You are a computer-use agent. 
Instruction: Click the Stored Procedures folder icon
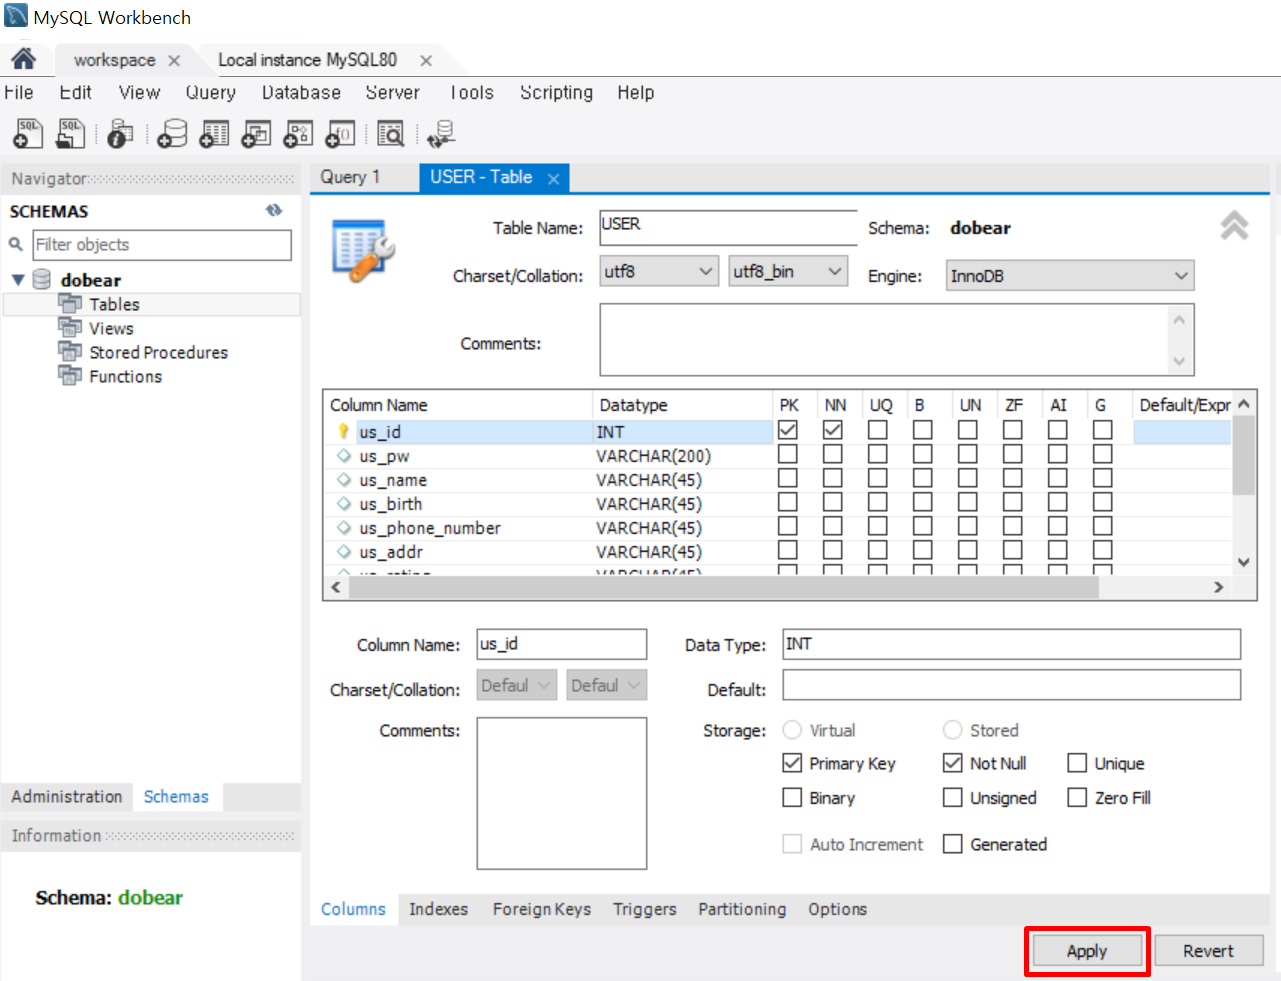pyautogui.click(x=70, y=352)
